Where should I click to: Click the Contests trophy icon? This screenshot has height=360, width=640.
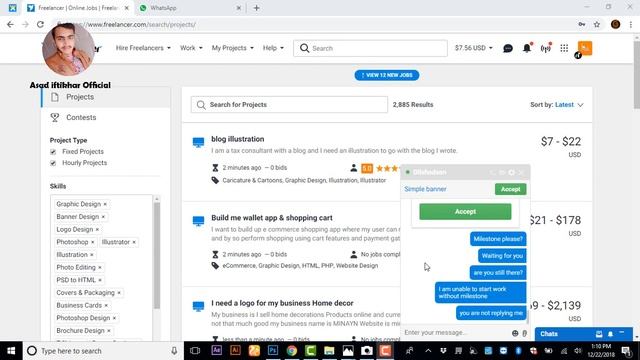pyautogui.click(x=55, y=118)
